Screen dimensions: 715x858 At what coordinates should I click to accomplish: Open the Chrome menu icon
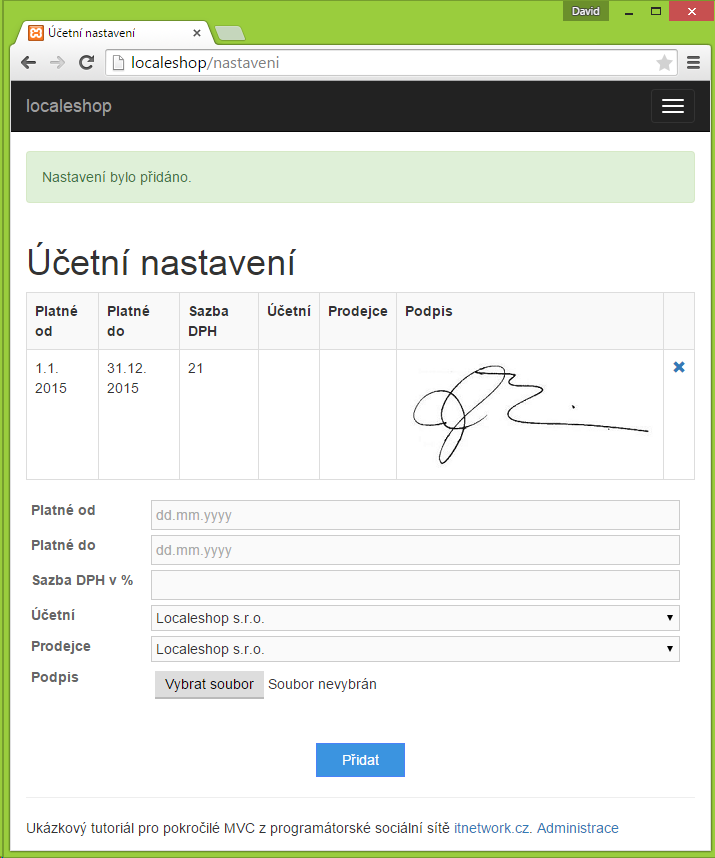click(693, 63)
